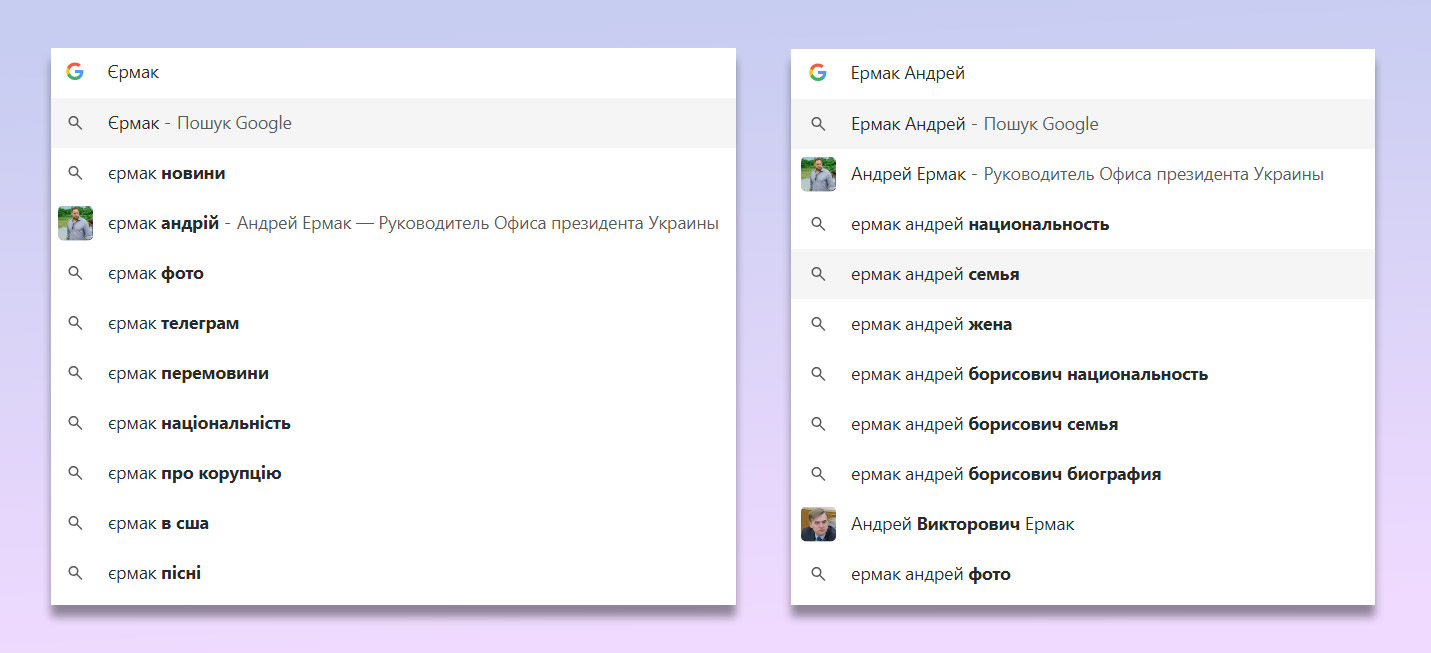1431x653 pixels.
Task: Select suggestion єрмак новини
Action: tap(393, 173)
